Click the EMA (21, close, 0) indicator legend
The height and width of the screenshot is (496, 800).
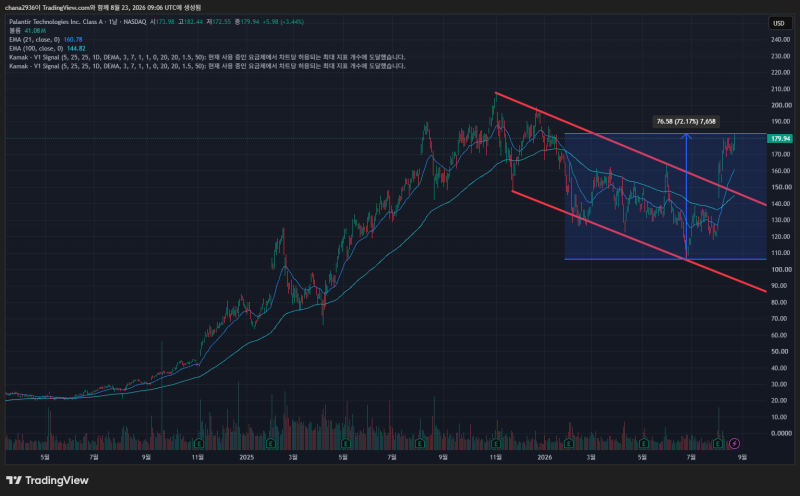(34, 39)
